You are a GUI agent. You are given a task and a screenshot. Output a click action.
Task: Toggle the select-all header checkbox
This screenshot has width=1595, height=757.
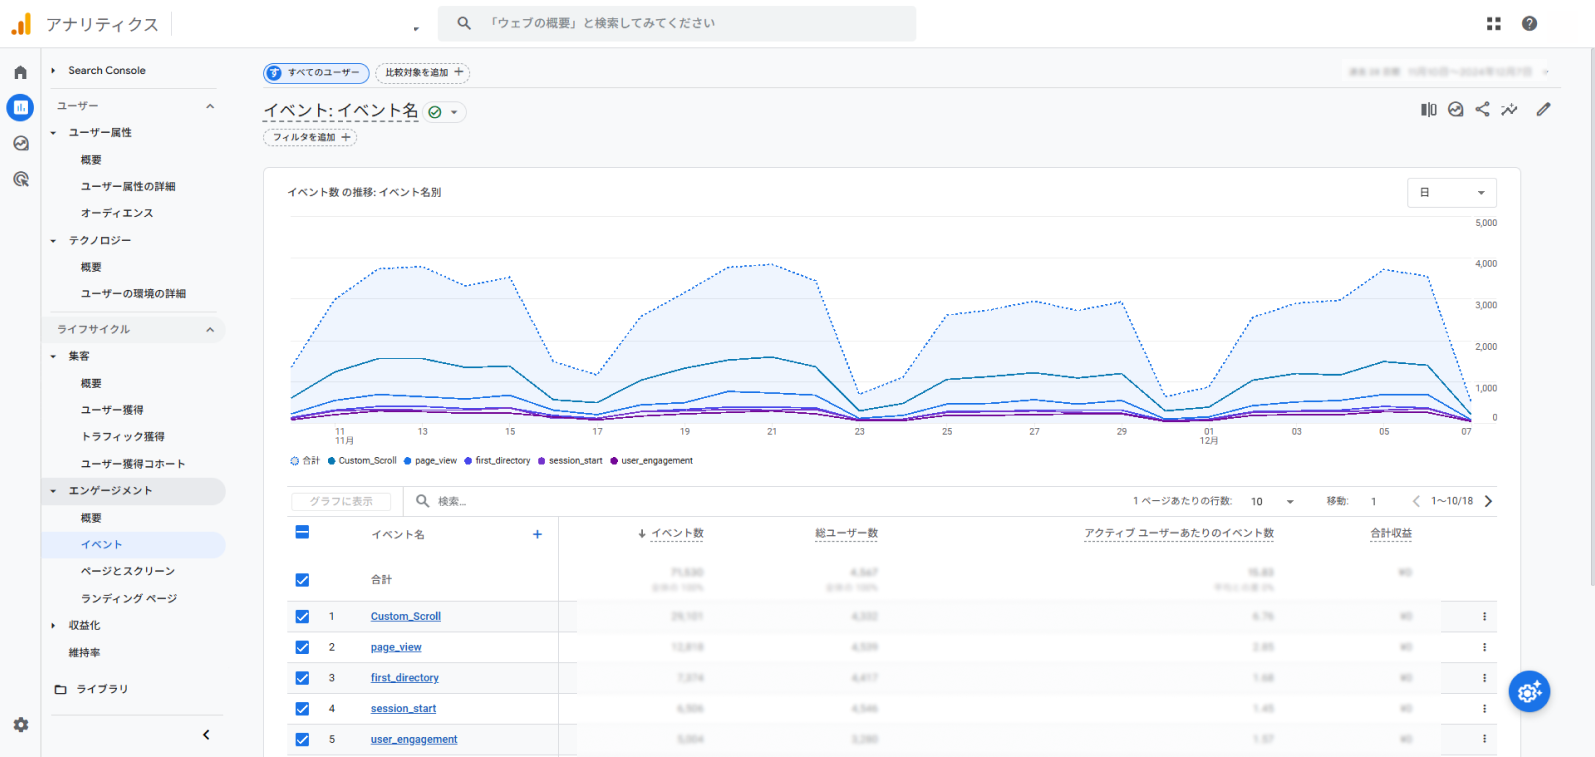click(302, 532)
